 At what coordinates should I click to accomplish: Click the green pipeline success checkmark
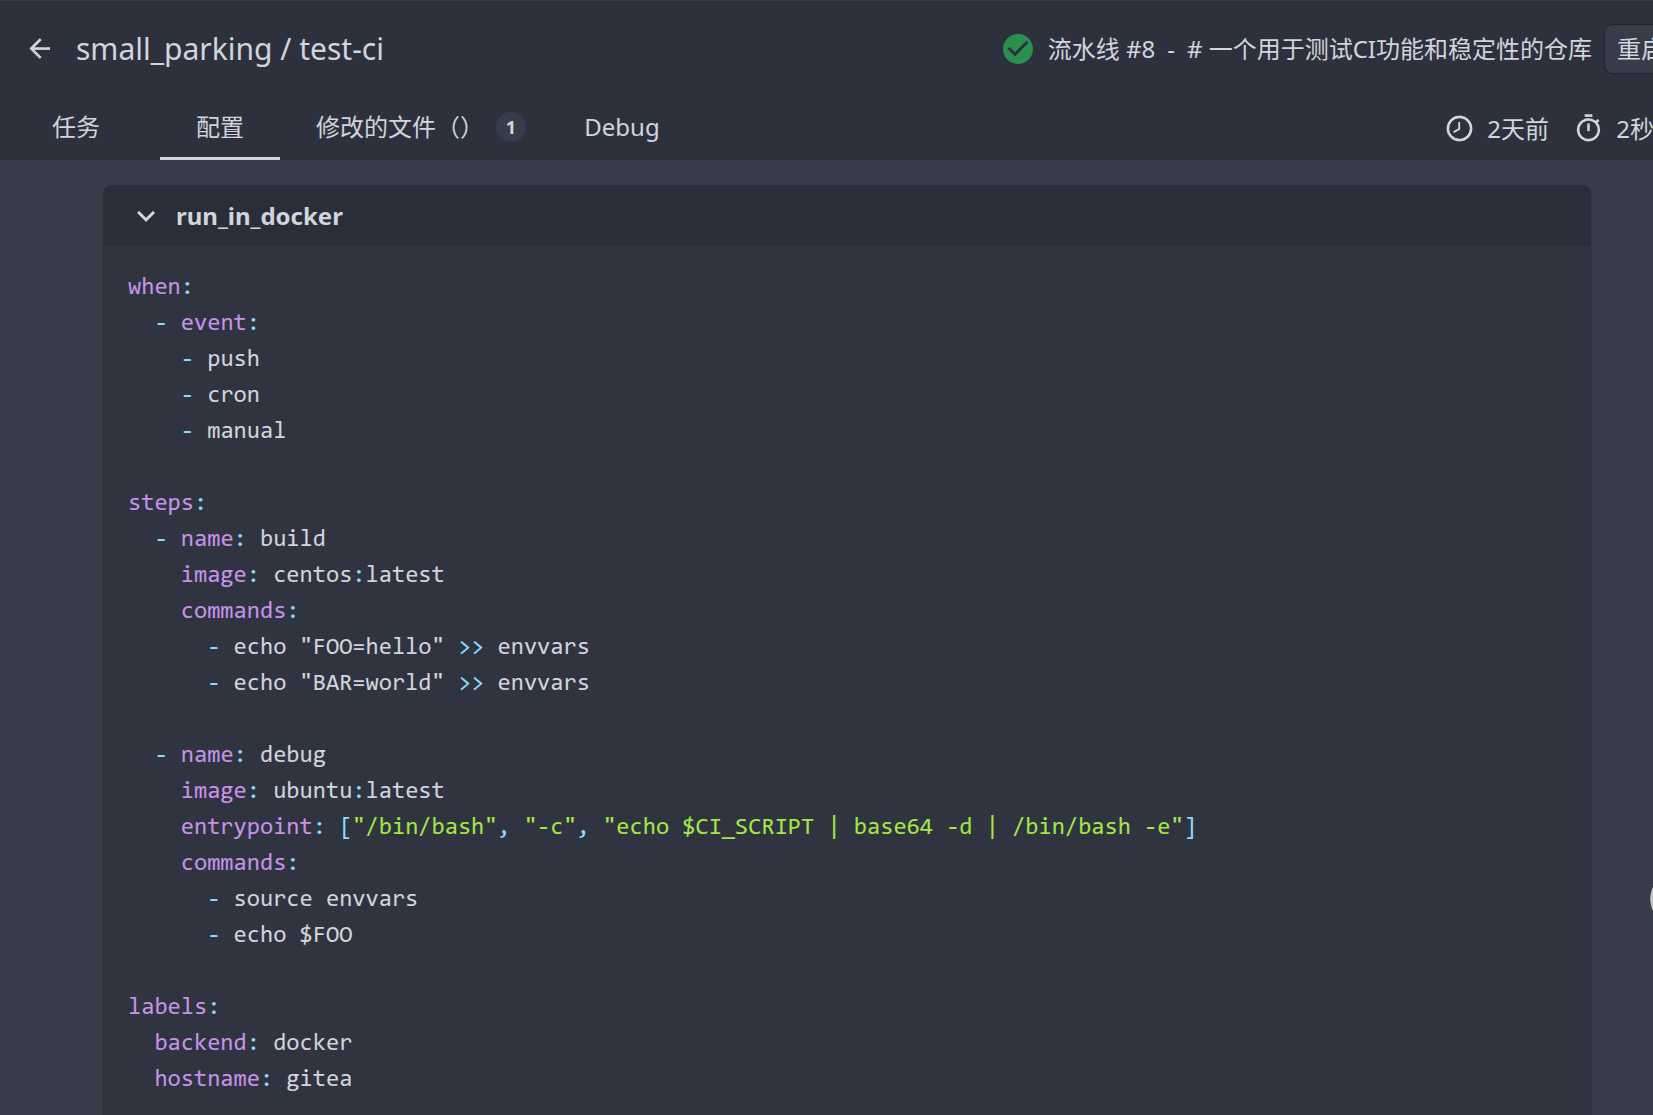coord(1017,48)
